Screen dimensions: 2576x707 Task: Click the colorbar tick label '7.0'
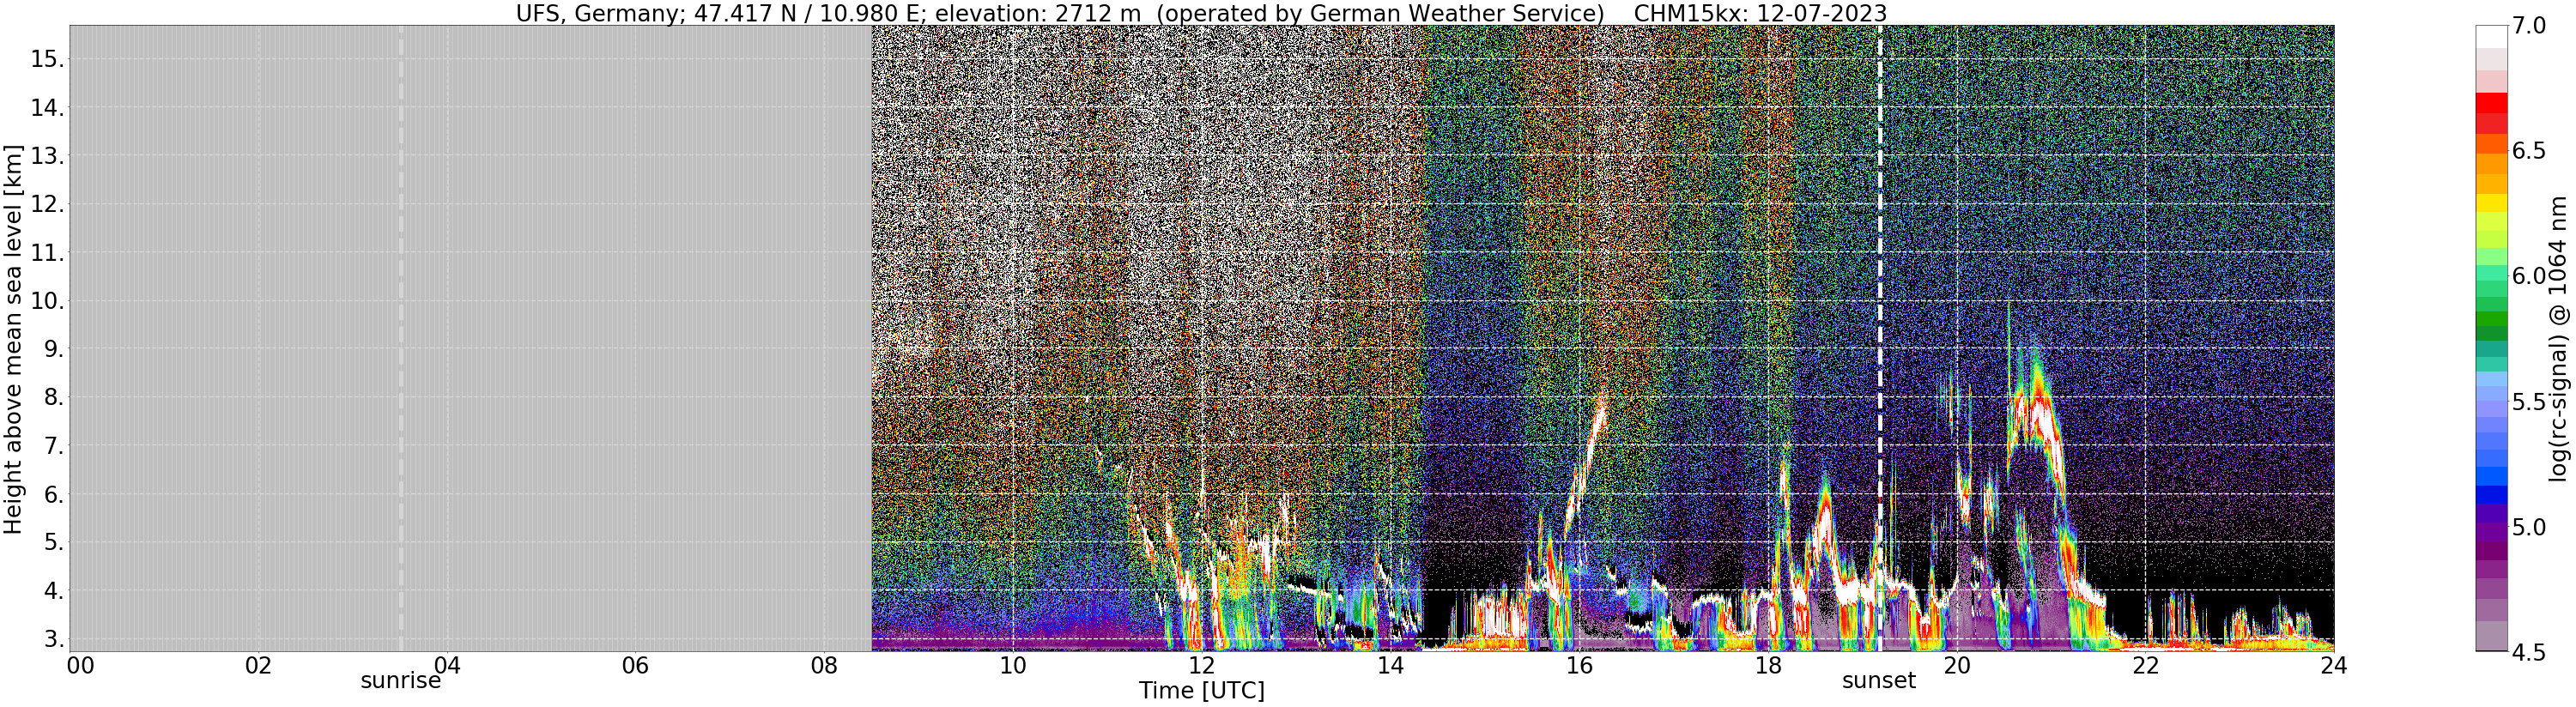click(2529, 26)
